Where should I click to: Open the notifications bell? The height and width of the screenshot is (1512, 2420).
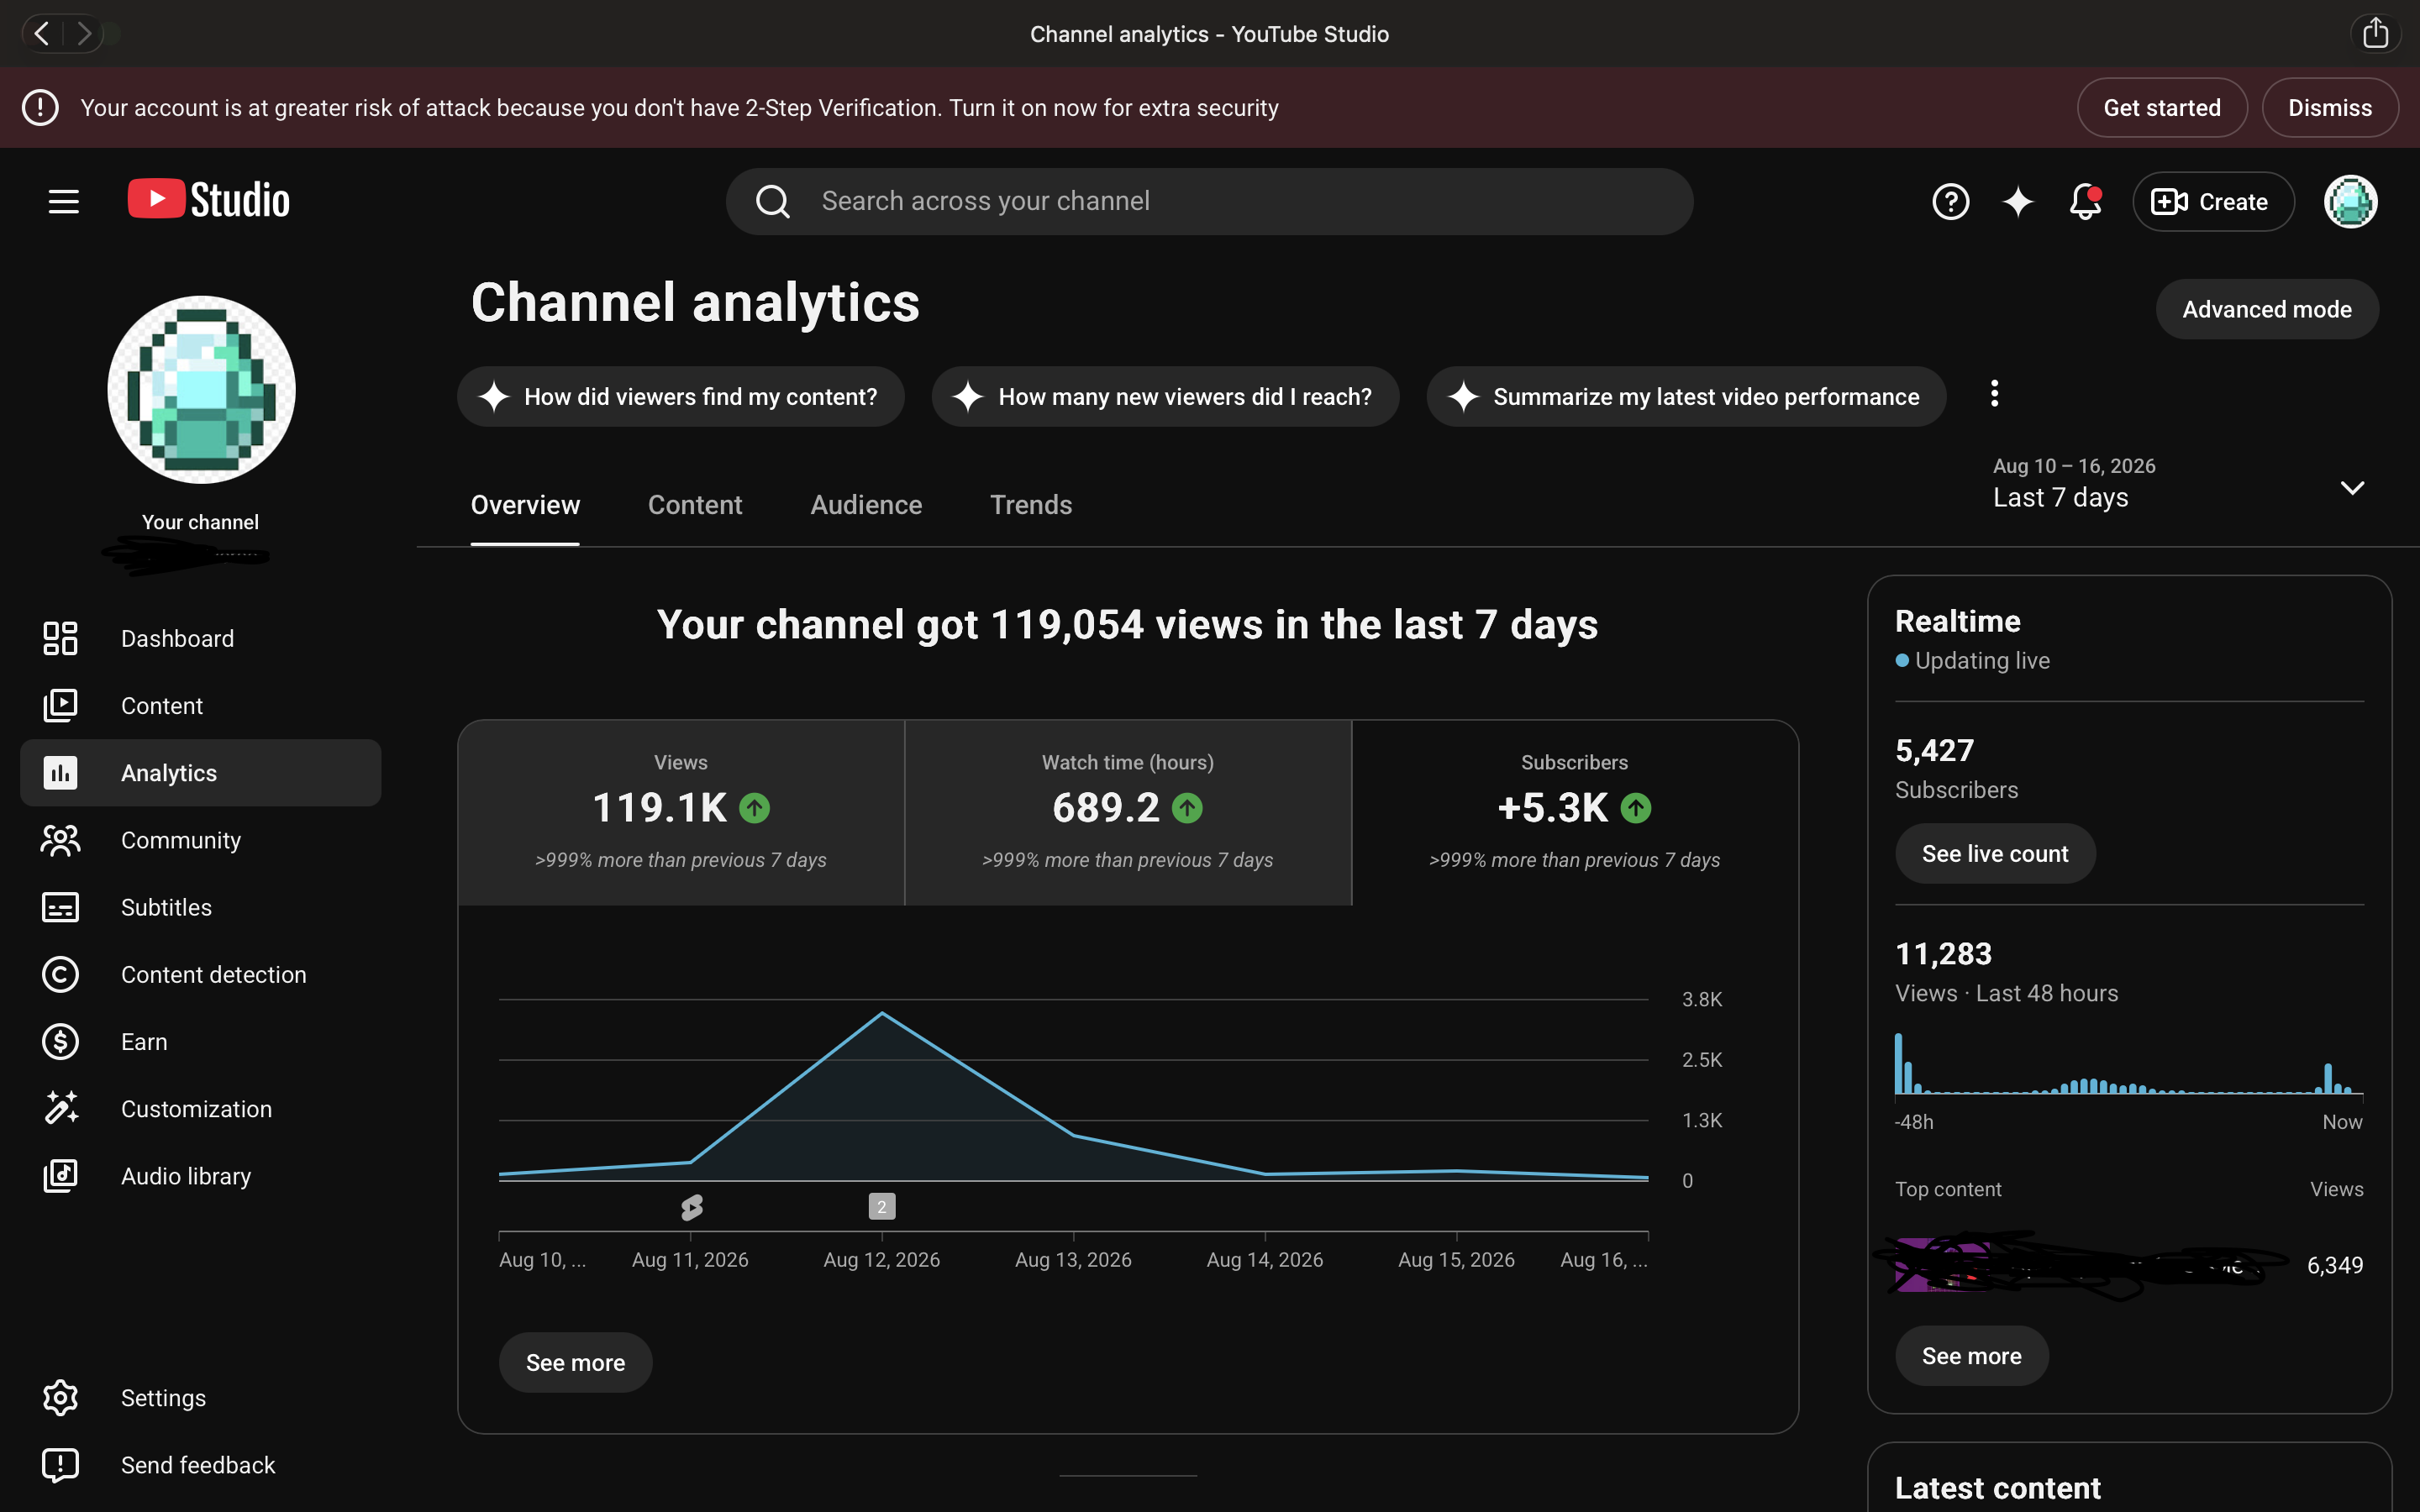coord(2085,201)
